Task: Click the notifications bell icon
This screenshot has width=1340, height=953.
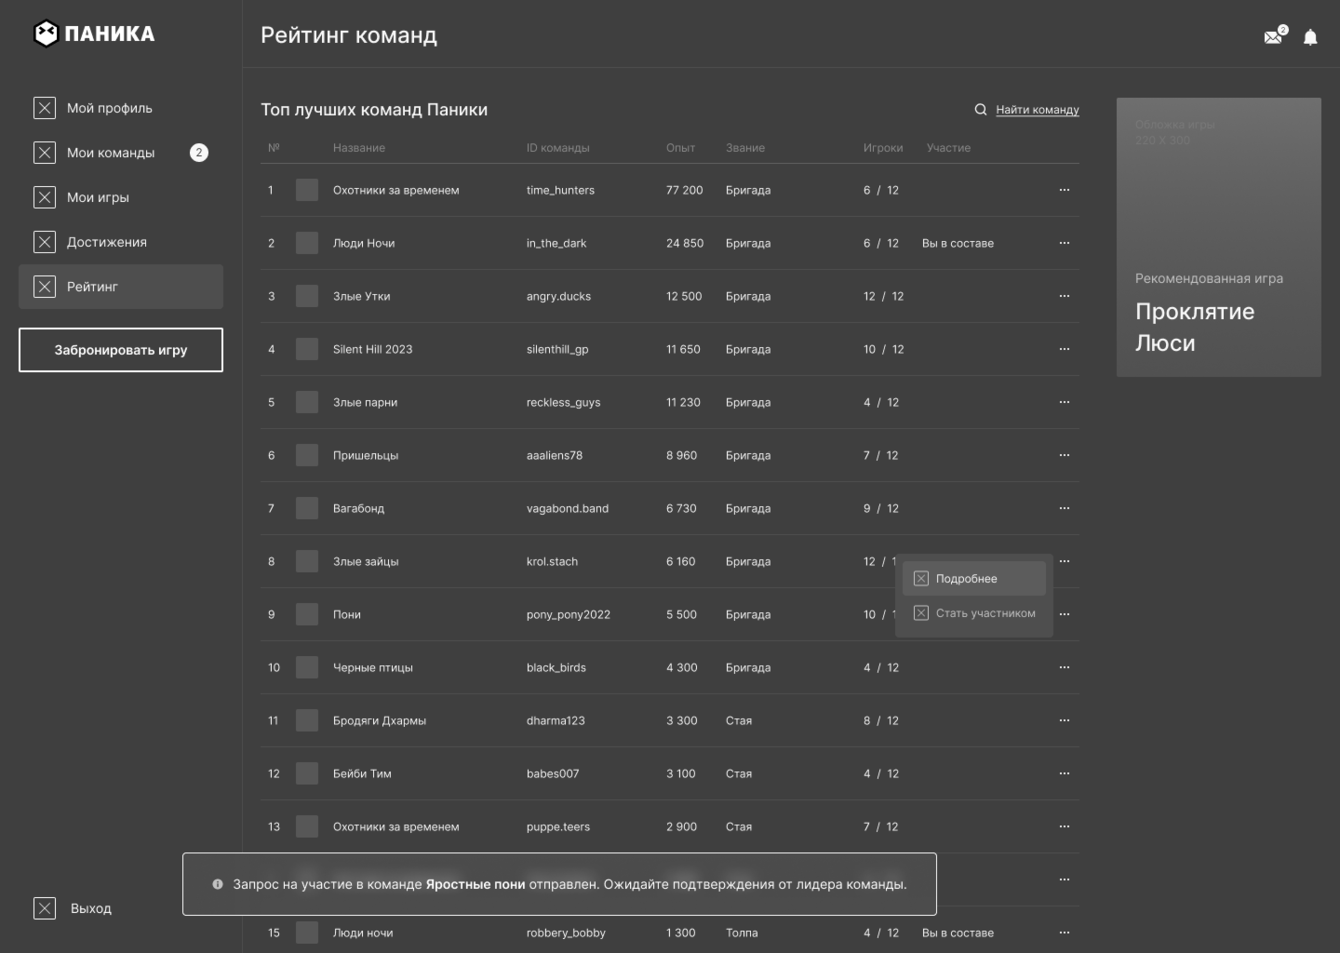Action: tap(1310, 38)
